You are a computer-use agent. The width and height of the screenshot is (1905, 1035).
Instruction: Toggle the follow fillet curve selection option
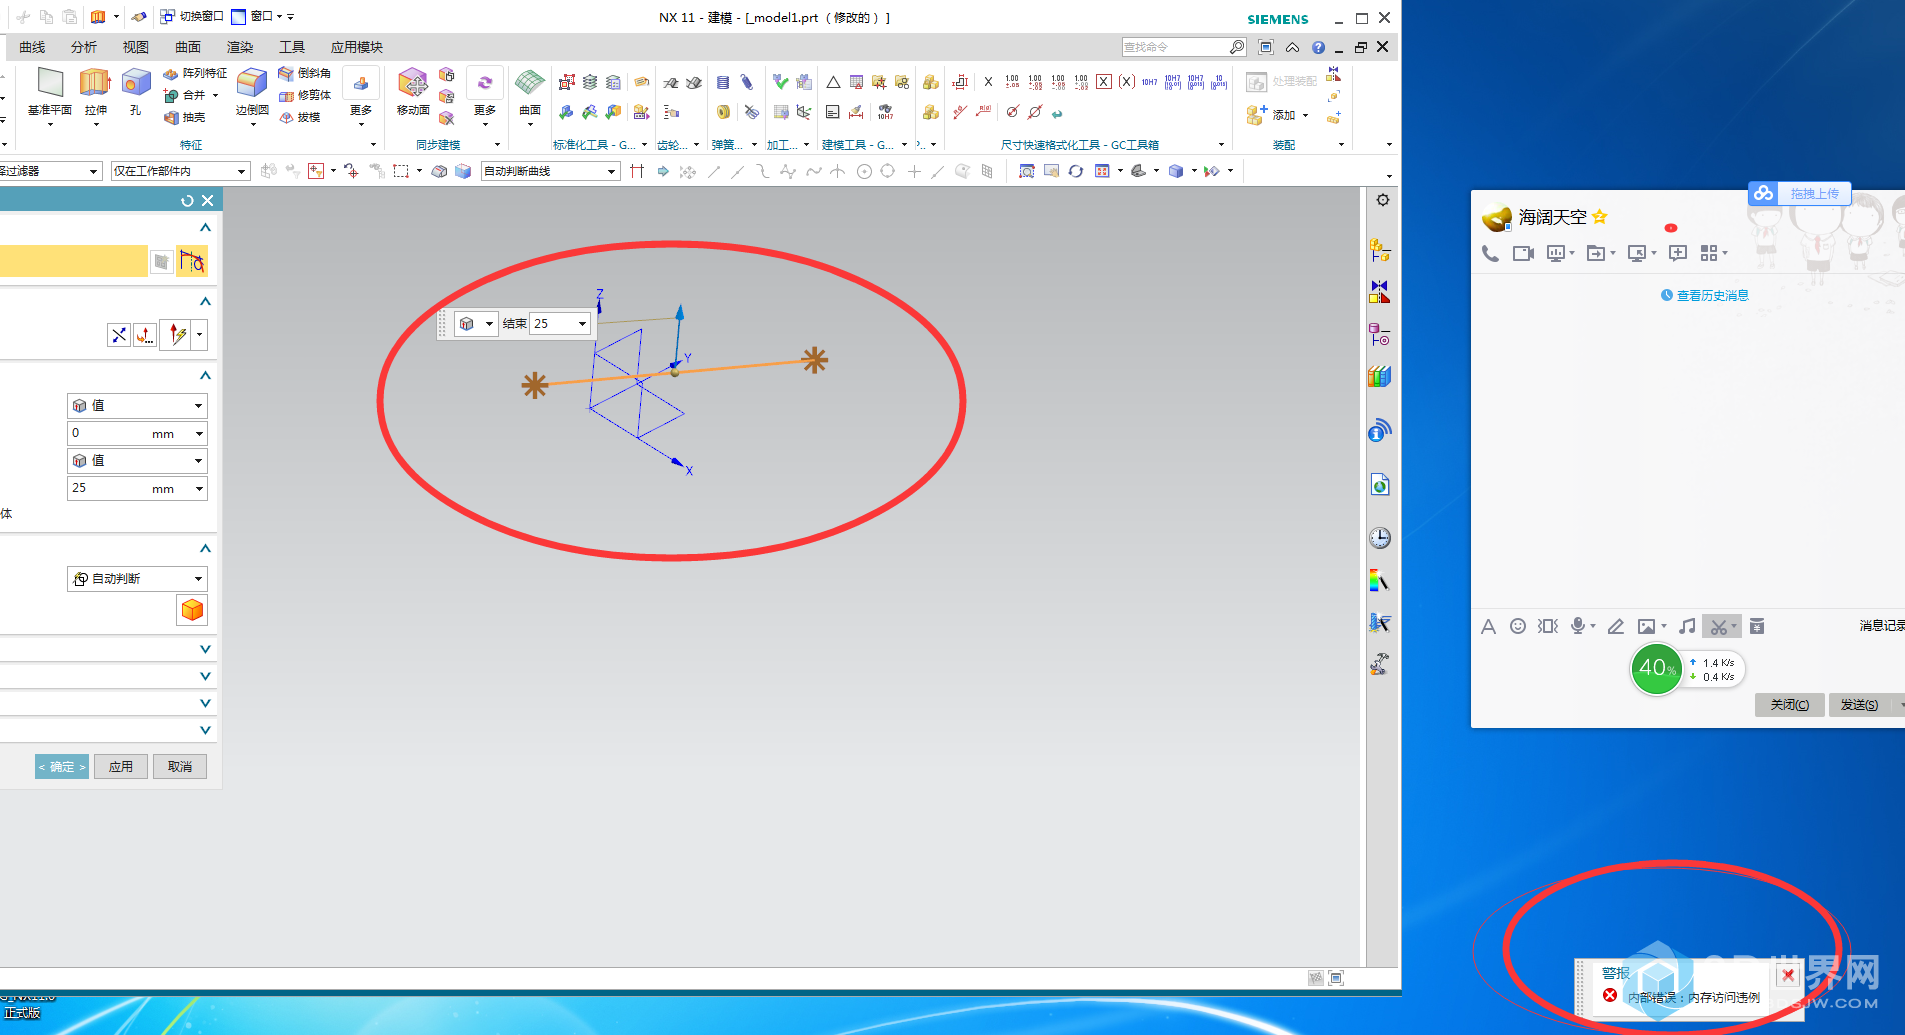[x=663, y=171]
